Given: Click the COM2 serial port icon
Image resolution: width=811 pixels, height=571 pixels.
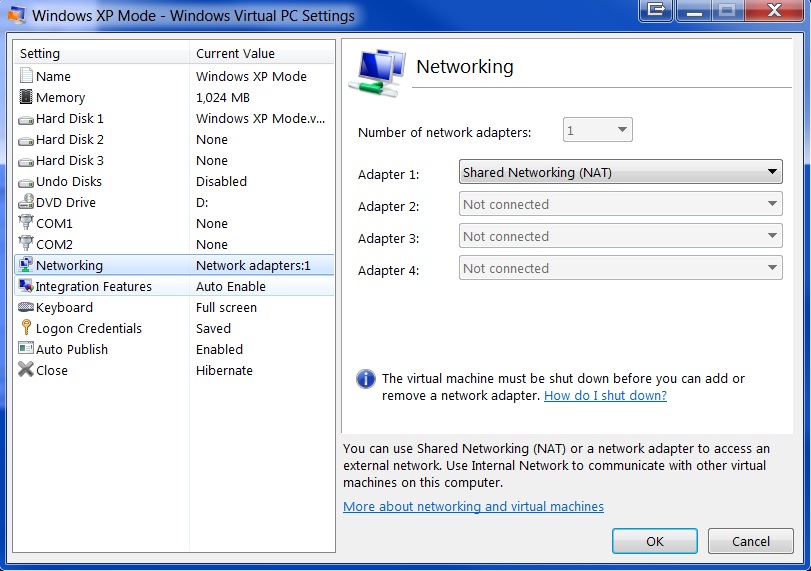Looking at the screenshot, I should pos(26,243).
